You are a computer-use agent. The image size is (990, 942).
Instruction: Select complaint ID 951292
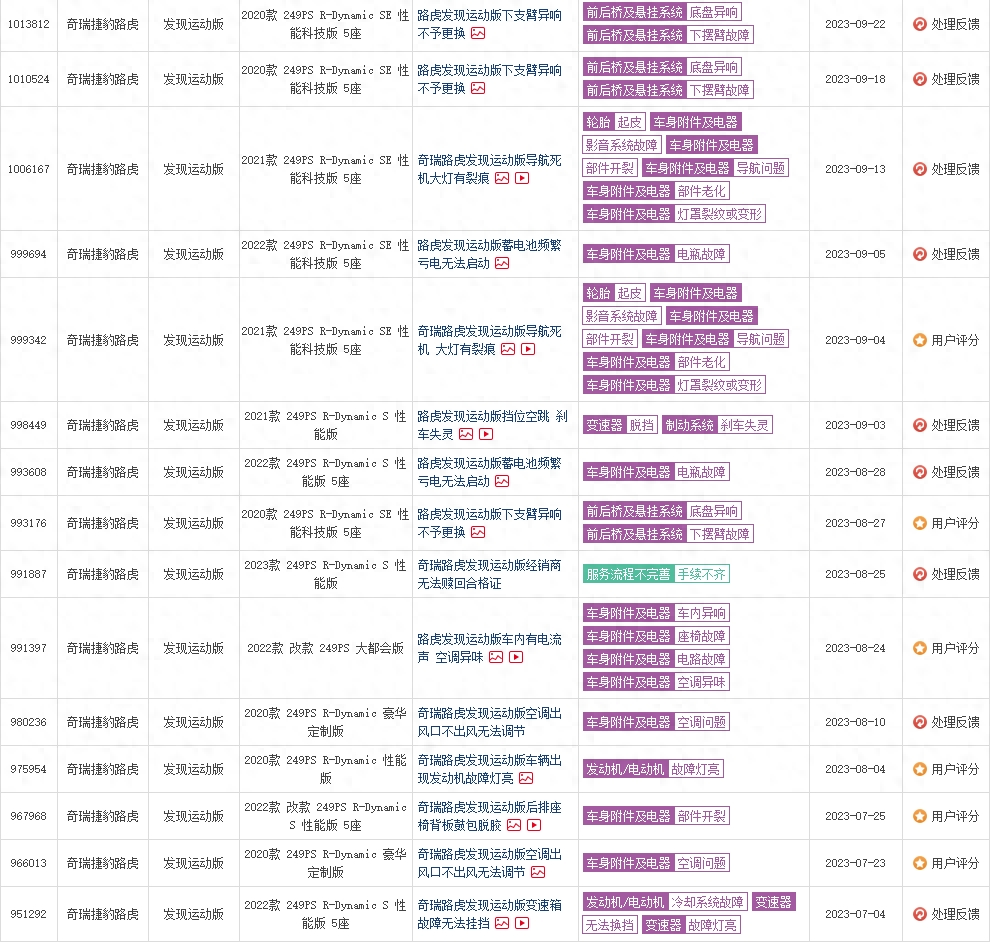click(x=28, y=914)
